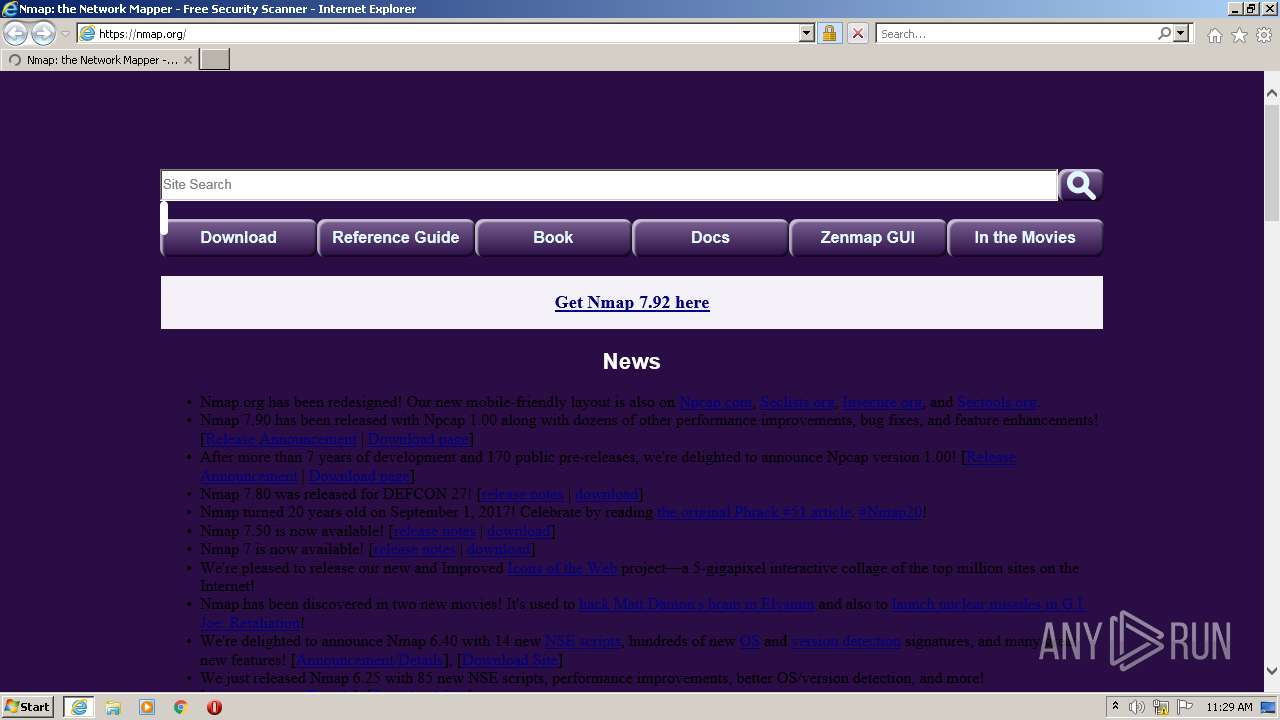Open the Reference Guide navigation button
1280x720 pixels.
pyautogui.click(x=395, y=238)
